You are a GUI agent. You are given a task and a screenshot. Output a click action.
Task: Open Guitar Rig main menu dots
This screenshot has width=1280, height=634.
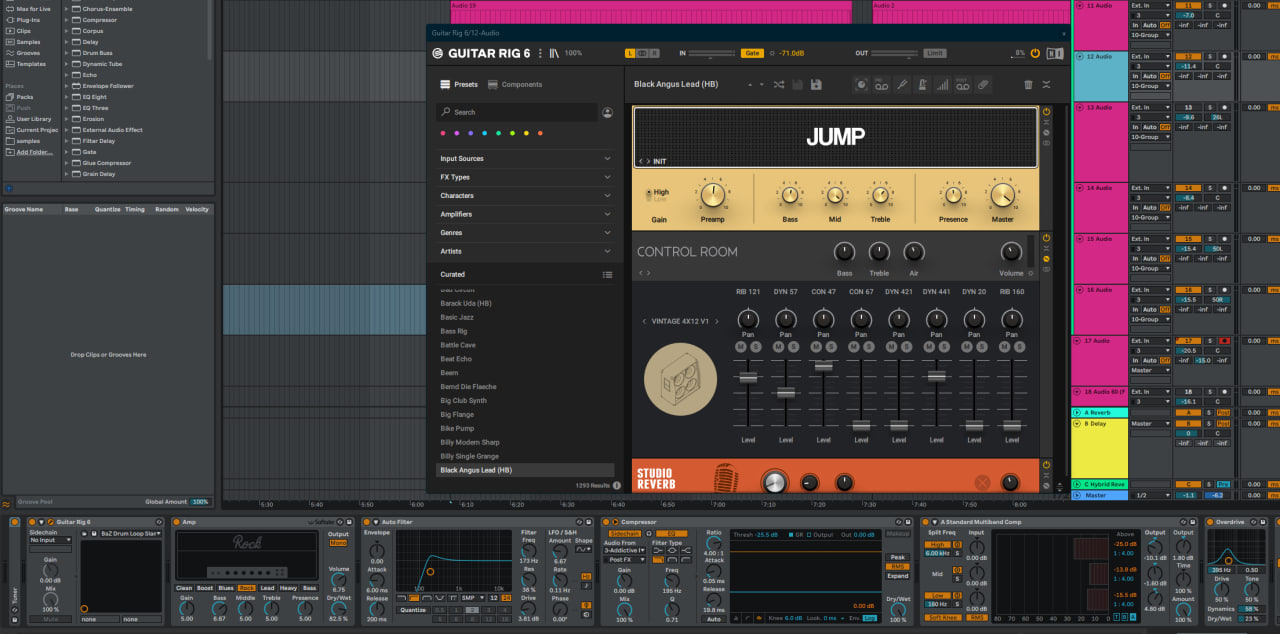click(x=540, y=53)
